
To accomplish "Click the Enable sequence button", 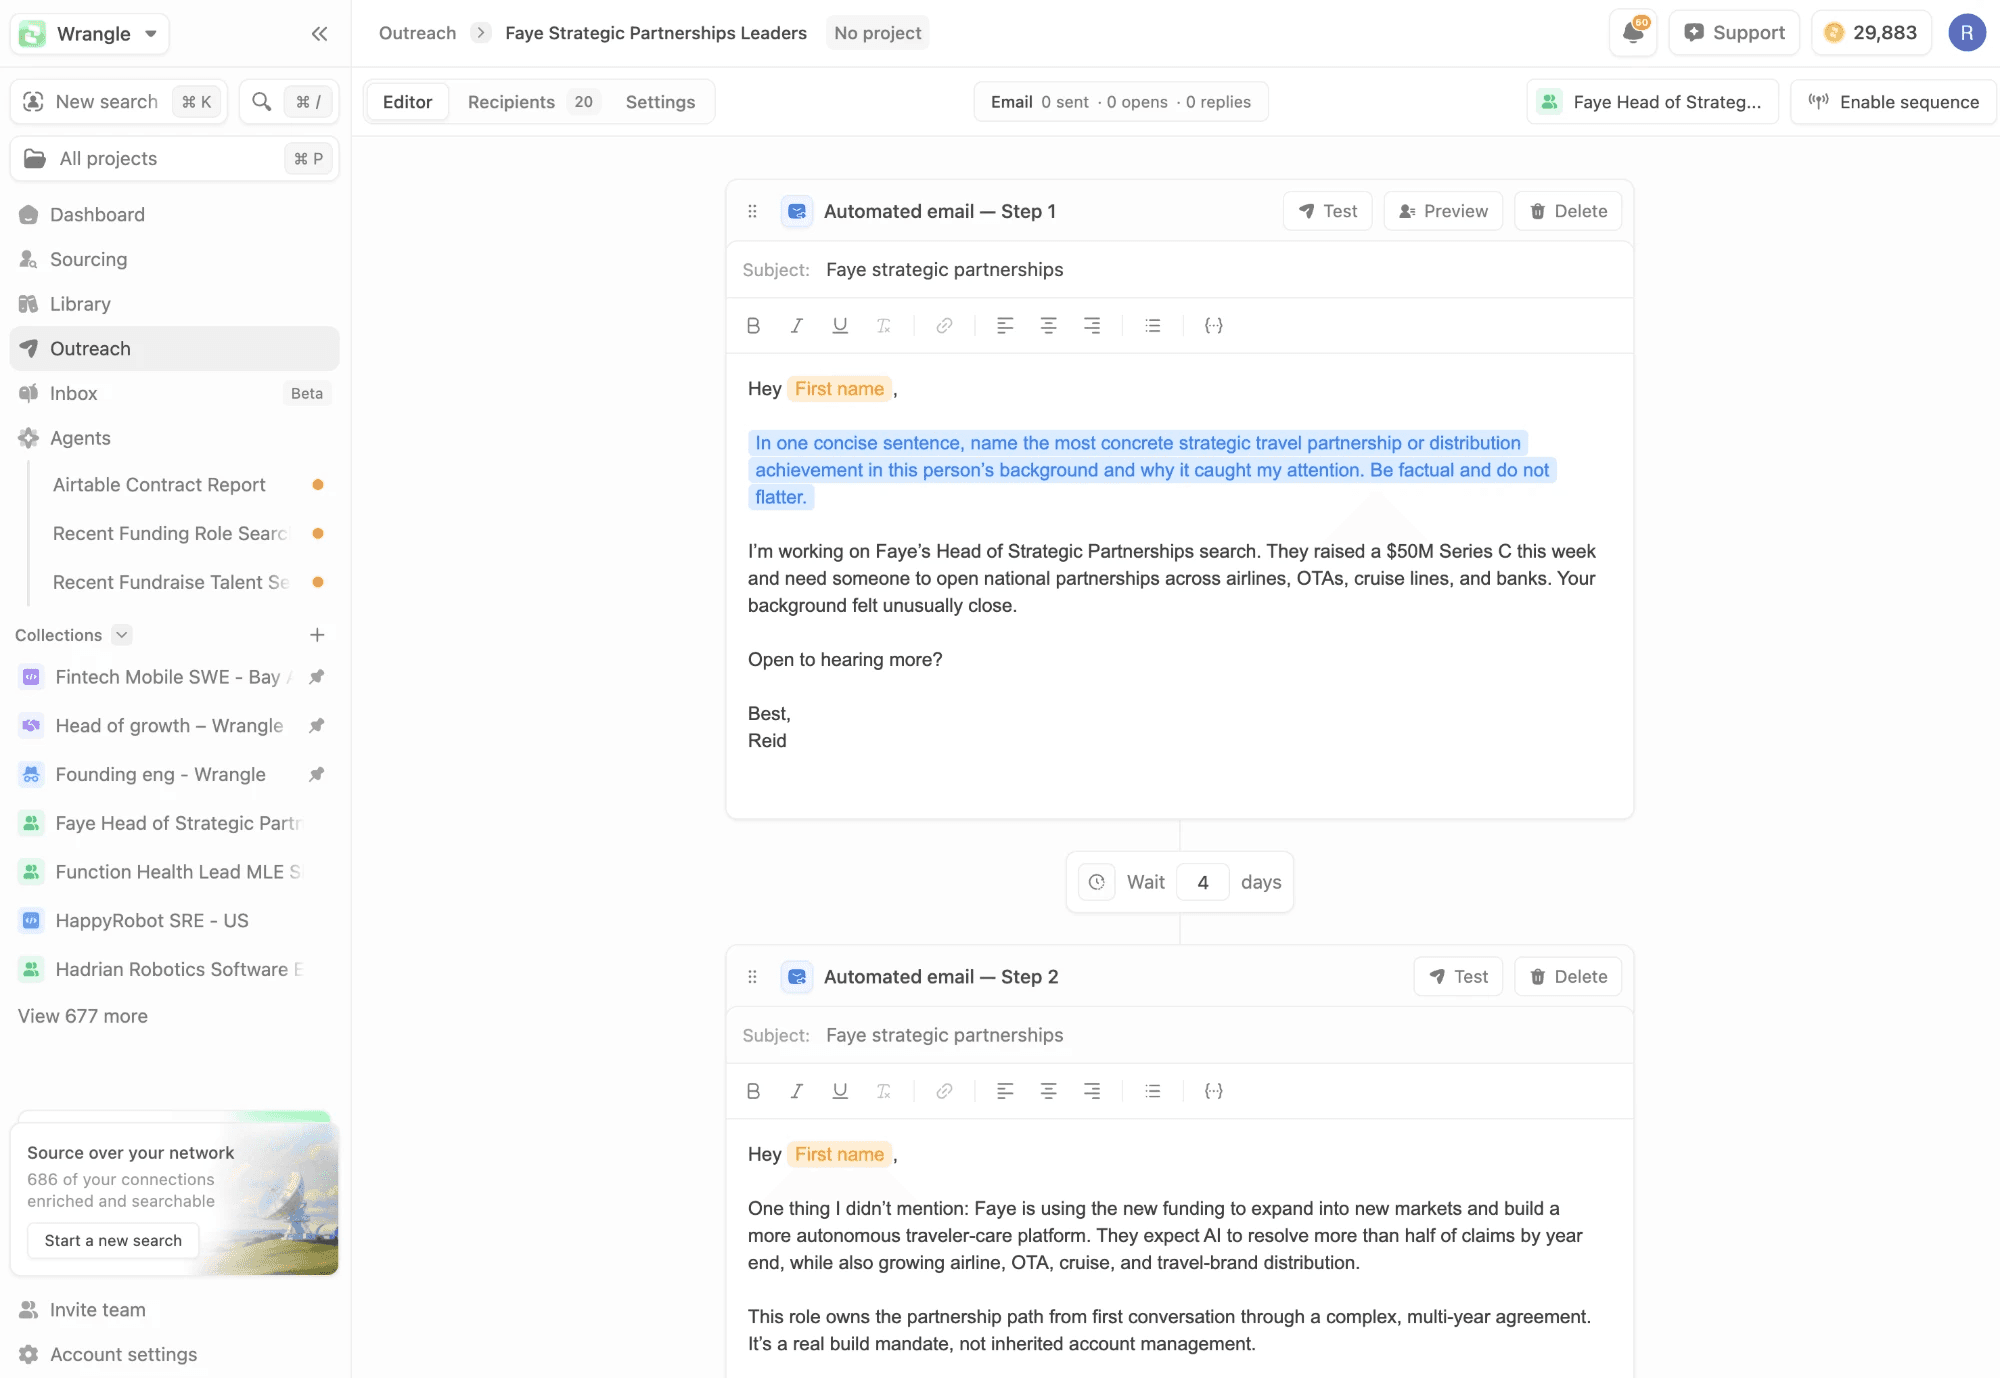I will (x=1893, y=102).
